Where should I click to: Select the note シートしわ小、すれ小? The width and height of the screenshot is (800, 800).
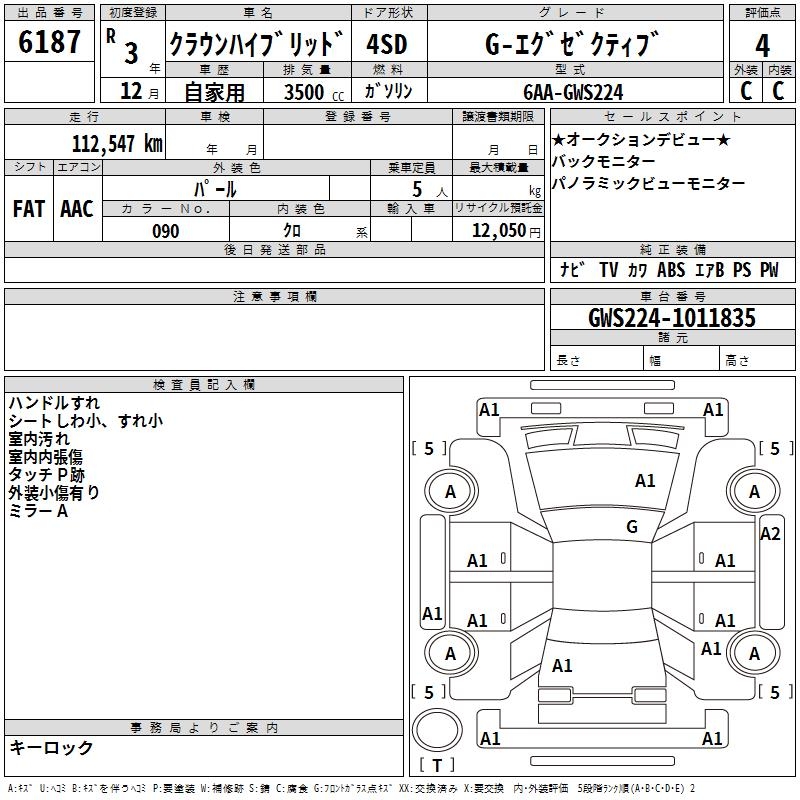point(86,421)
